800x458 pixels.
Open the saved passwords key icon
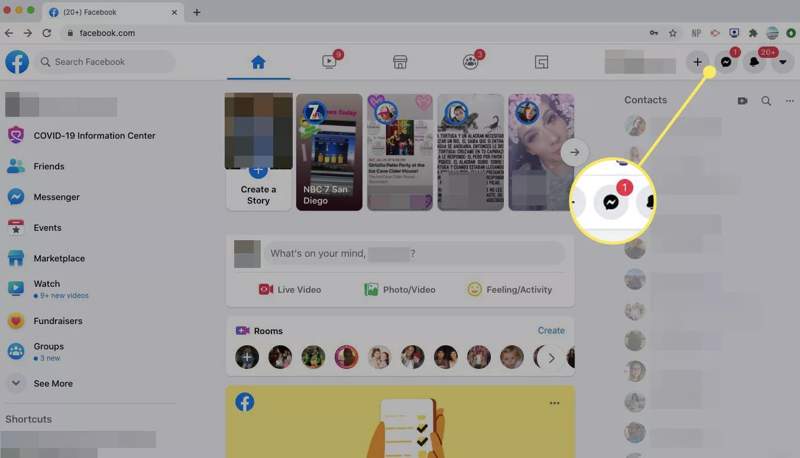pos(654,33)
